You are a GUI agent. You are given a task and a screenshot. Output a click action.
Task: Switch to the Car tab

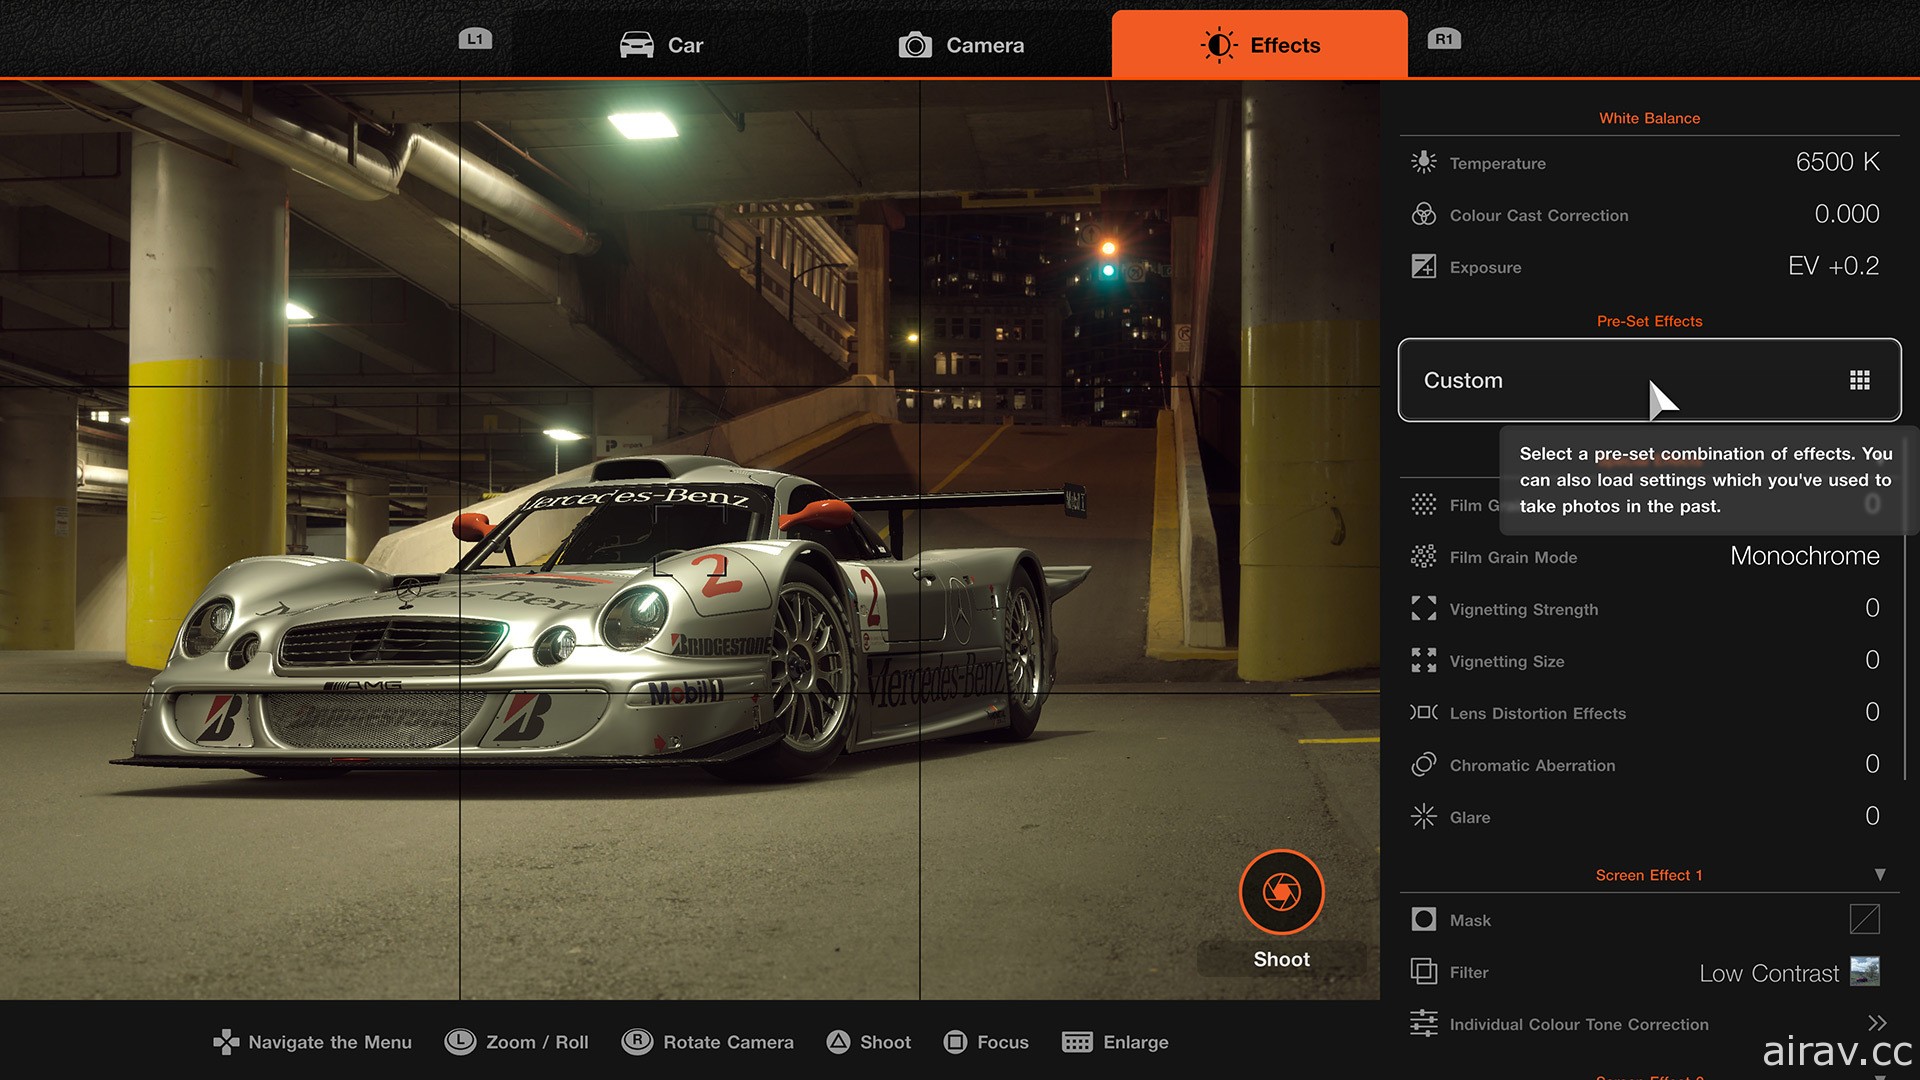click(x=665, y=44)
